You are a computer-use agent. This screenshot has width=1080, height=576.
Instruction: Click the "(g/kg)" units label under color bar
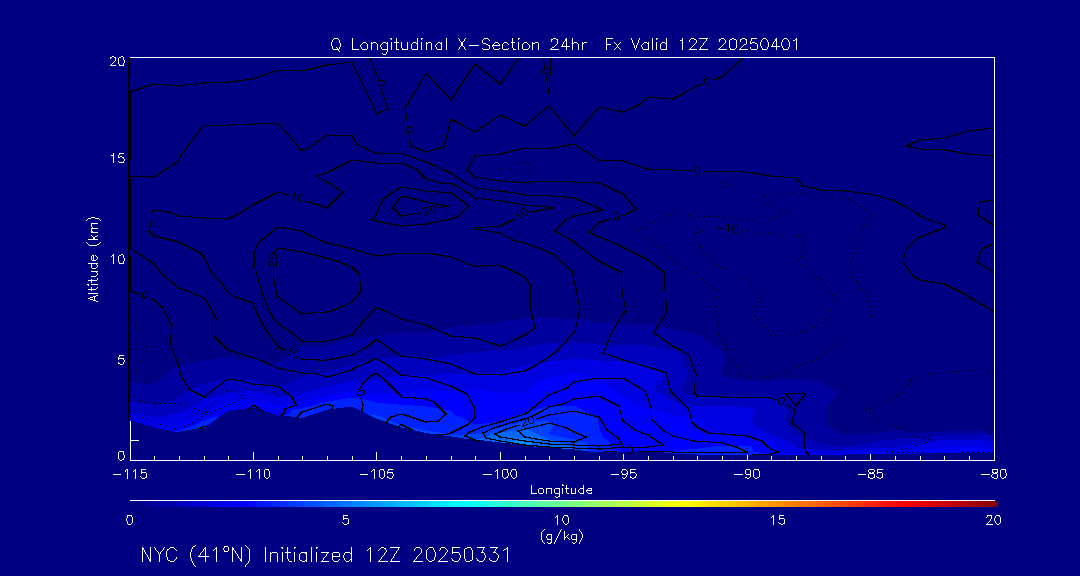point(563,537)
